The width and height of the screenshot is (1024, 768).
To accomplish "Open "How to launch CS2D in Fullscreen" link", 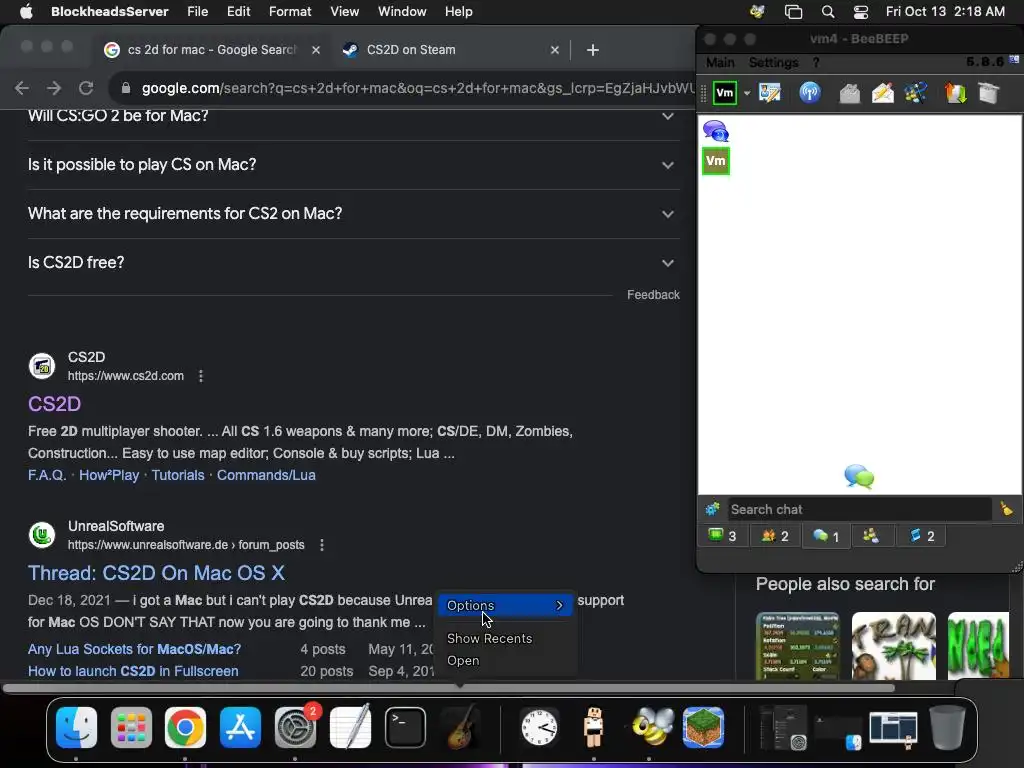I will (x=133, y=671).
